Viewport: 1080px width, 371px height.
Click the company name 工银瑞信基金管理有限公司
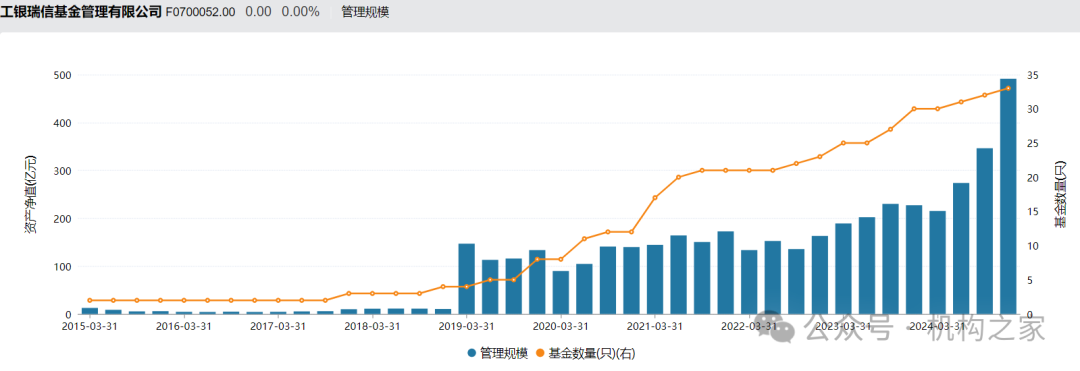[x=81, y=12]
